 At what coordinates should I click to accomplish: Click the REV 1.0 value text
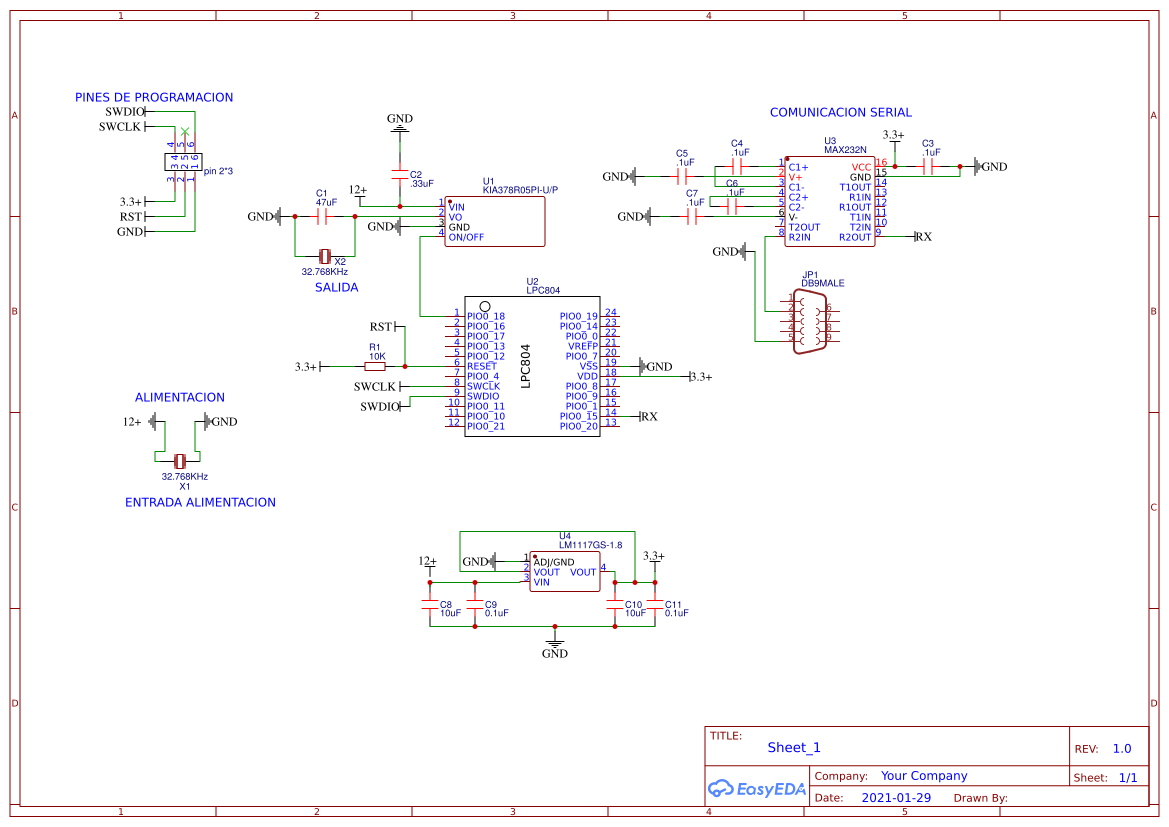coord(1122,747)
